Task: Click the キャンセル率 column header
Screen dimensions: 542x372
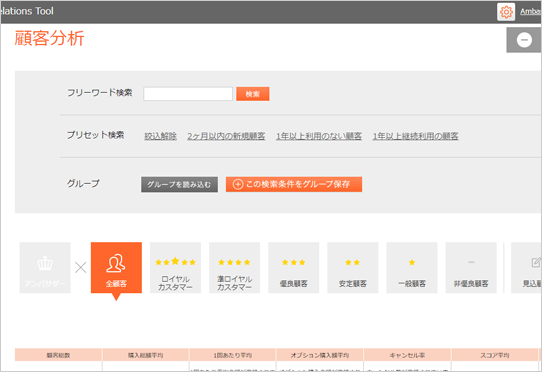Action: click(407, 355)
